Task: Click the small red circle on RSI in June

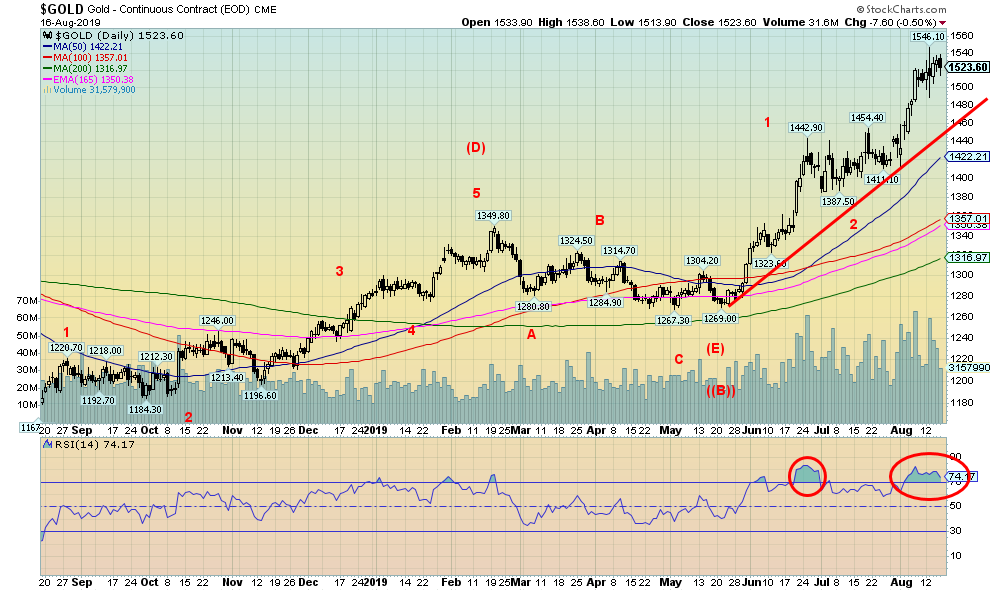Action: click(808, 474)
